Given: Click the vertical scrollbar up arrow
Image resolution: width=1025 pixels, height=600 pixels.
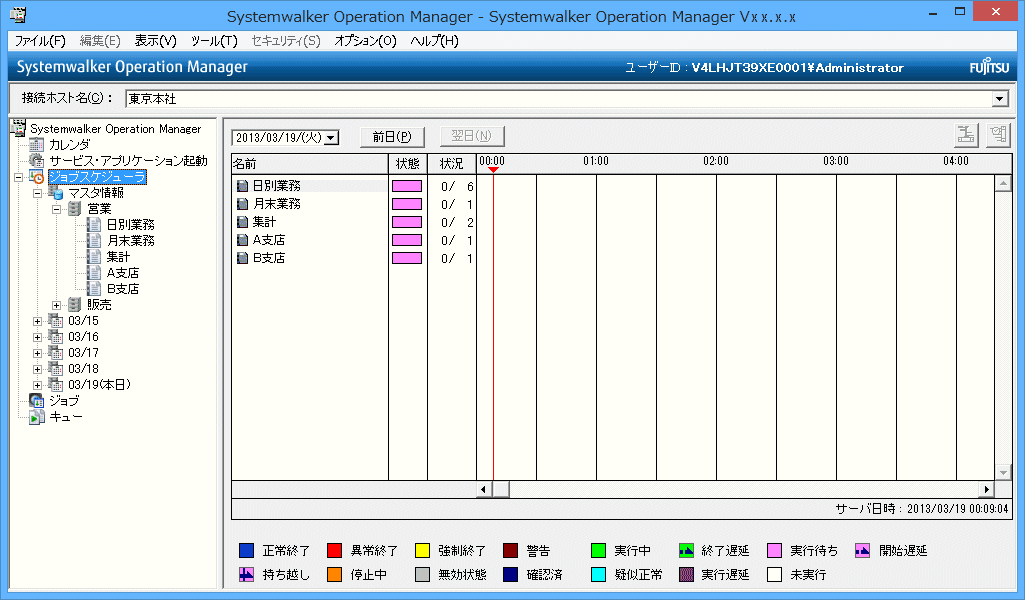Looking at the screenshot, I should pos(1003,183).
